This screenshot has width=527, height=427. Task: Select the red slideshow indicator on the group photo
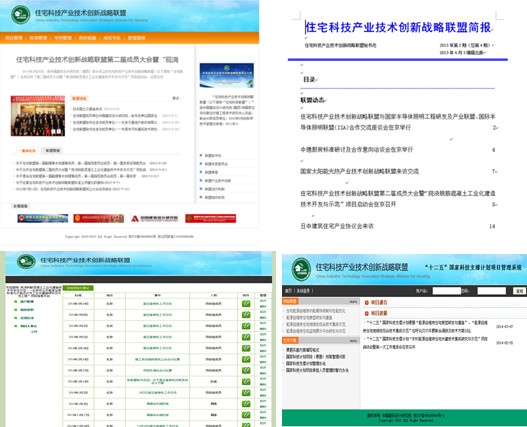pos(48,132)
